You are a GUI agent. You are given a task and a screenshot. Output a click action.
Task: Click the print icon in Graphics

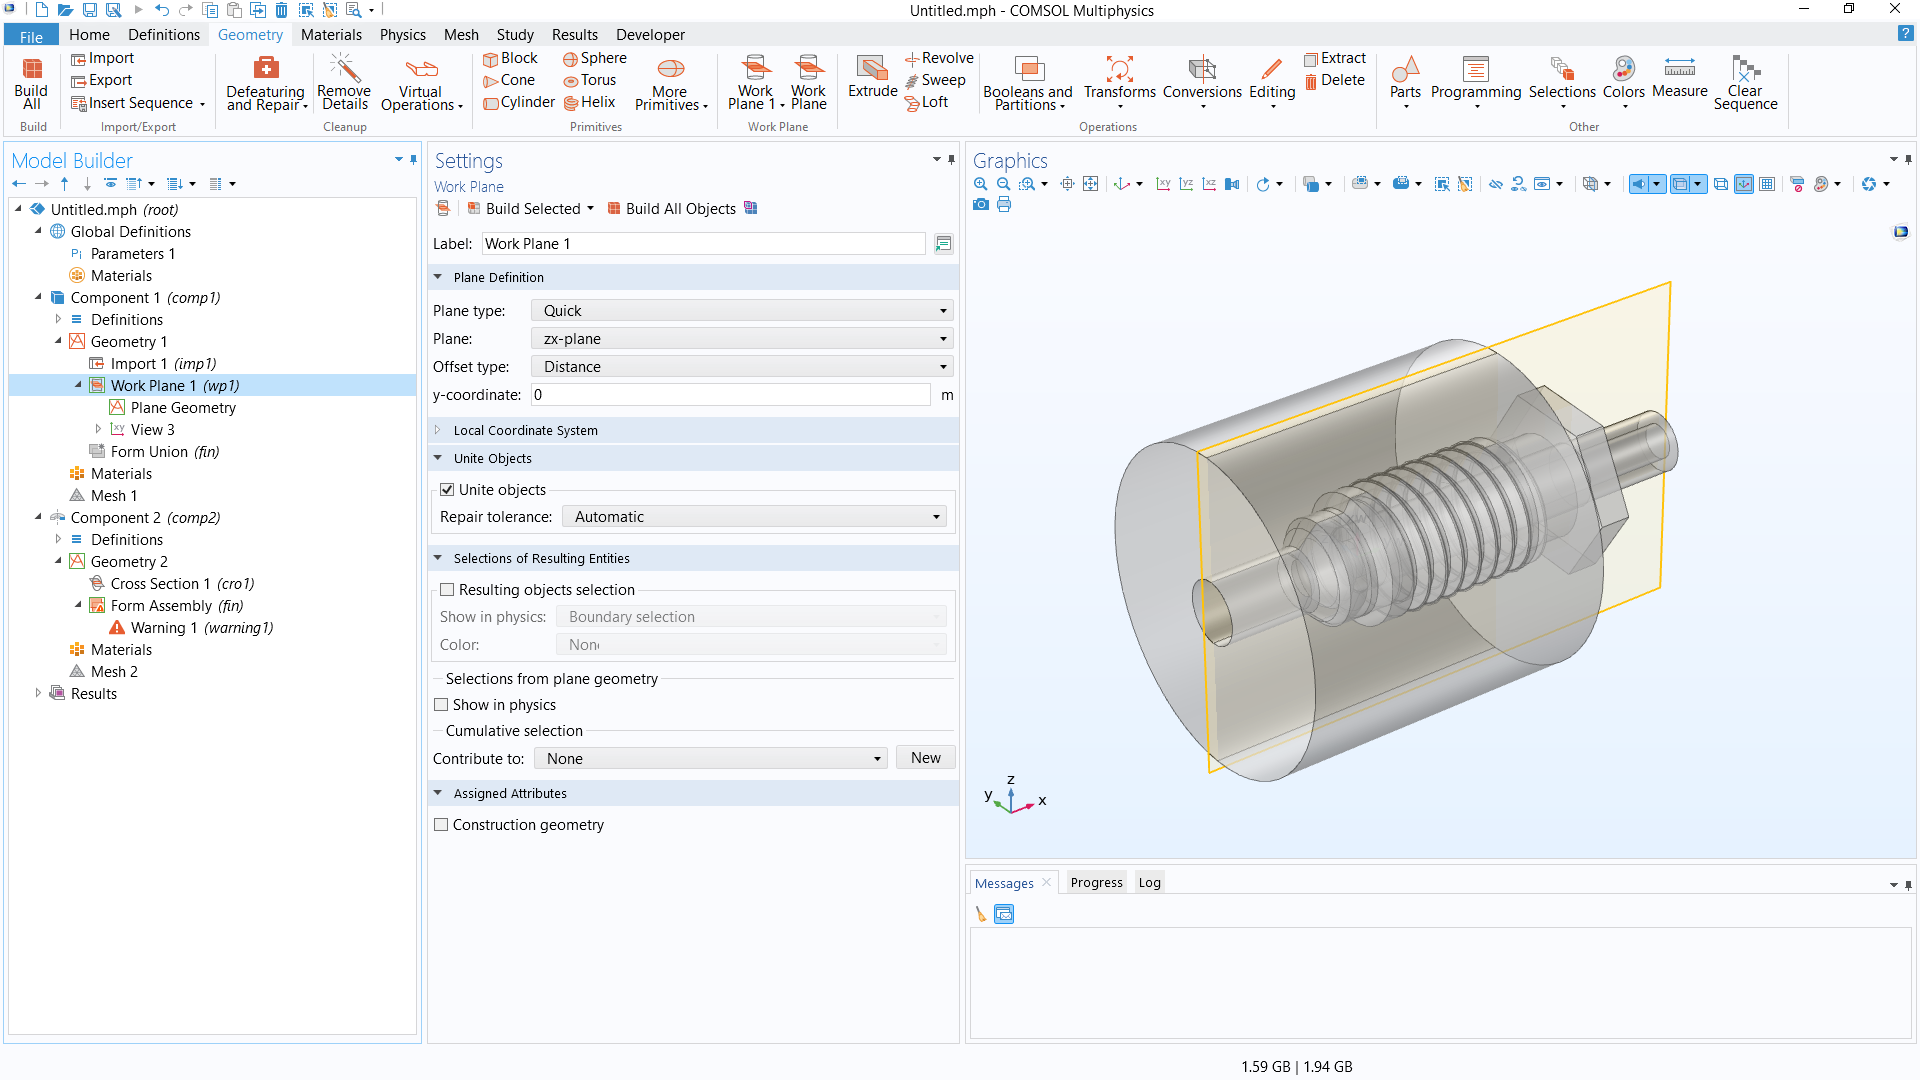pyautogui.click(x=1004, y=205)
